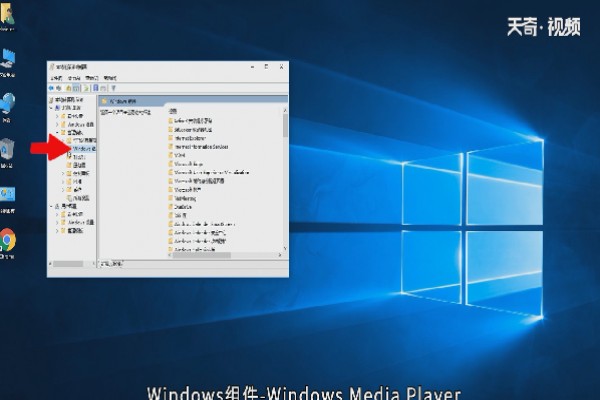Collapse the 用户配置 (User Configuration) node
Screen dimensions: 600x400
coord(51,206)
